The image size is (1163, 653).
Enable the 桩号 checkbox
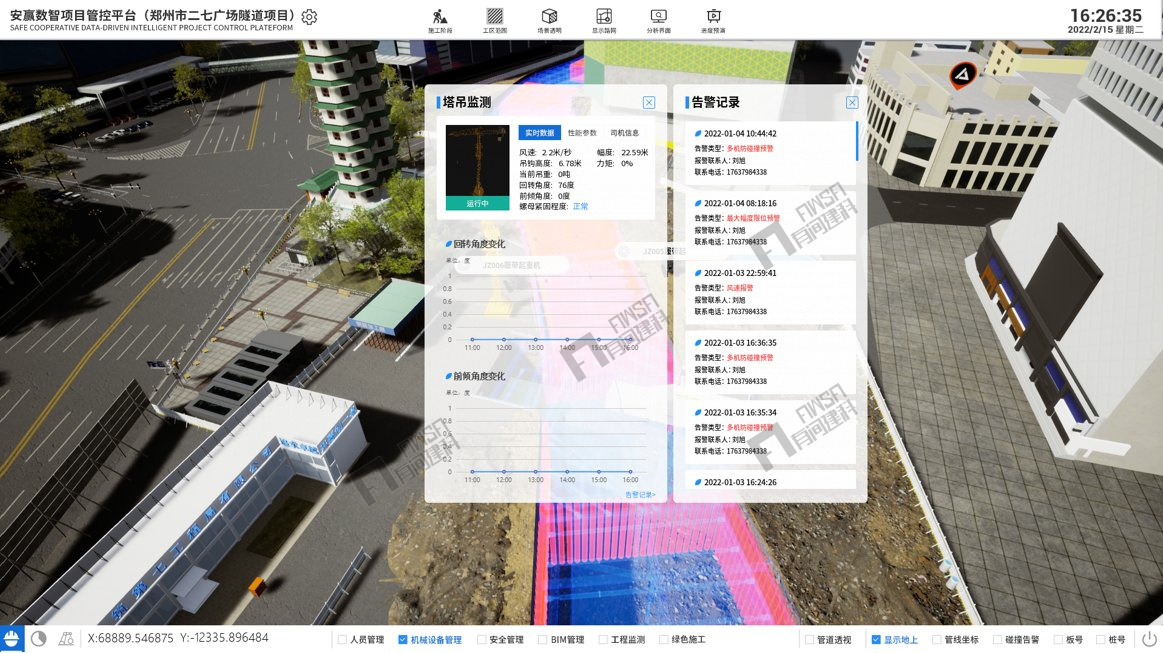click(1101, 640)
